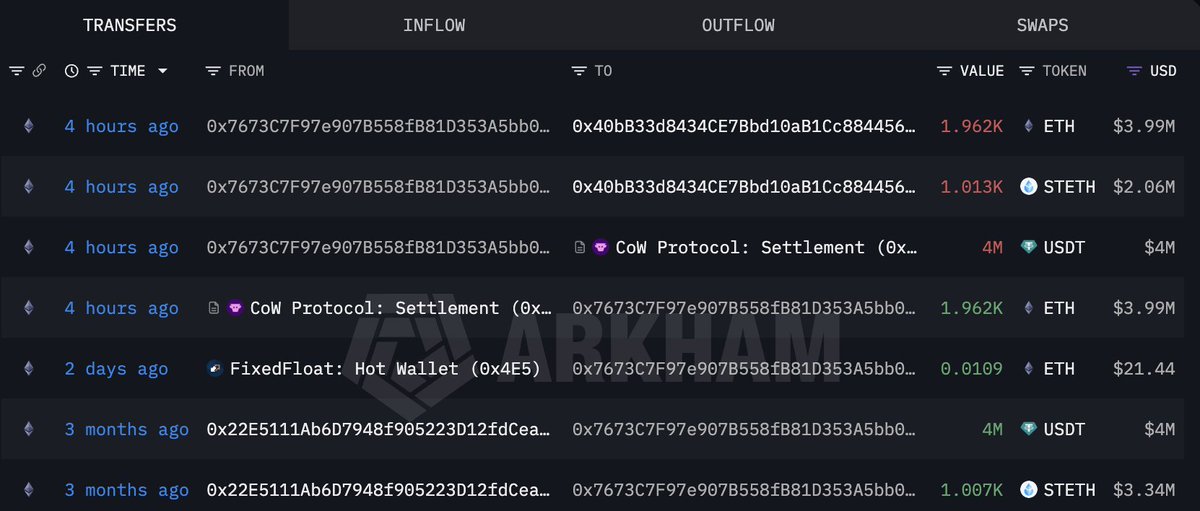Screen dimensions: 1200x511
Task: Click the CoW Protocol icon in TO column
Action: click(x=601, y=248)
